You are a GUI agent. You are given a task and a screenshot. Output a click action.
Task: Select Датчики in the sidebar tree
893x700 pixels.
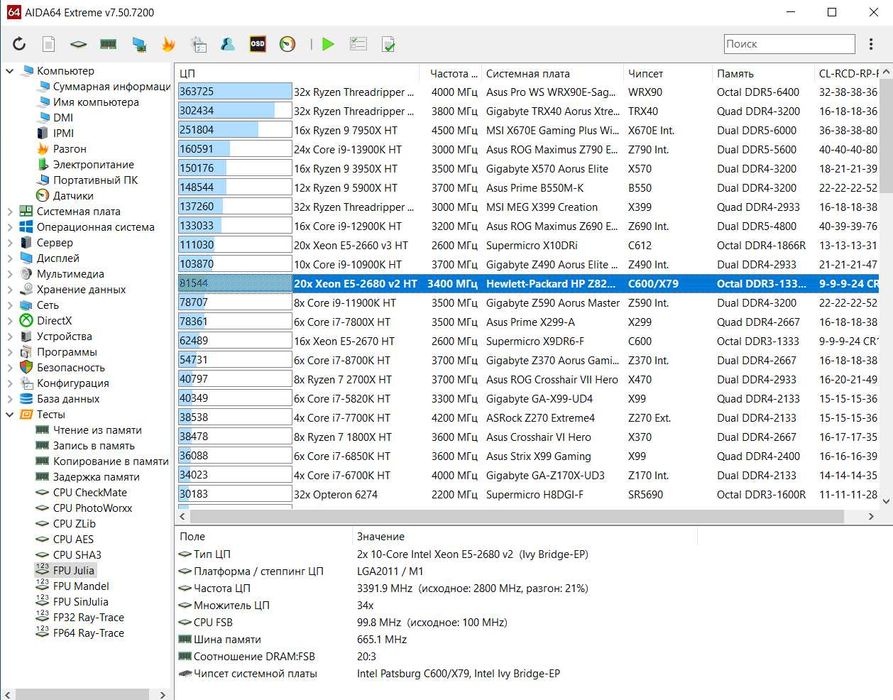coord(73,196)
